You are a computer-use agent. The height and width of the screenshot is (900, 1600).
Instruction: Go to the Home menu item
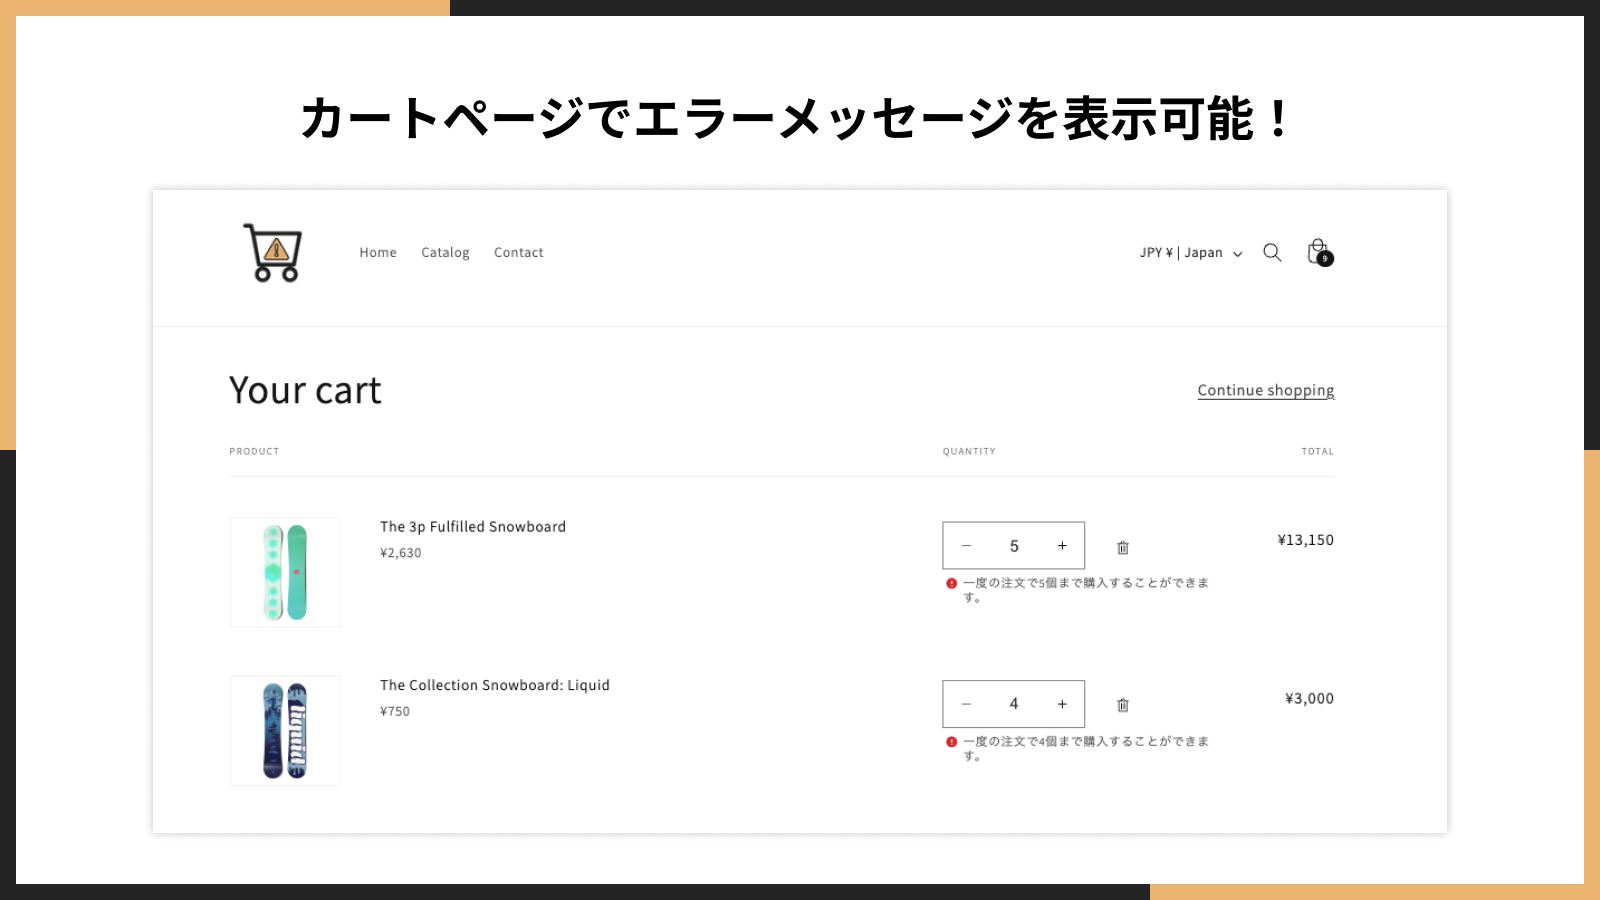tap(378, 253)
